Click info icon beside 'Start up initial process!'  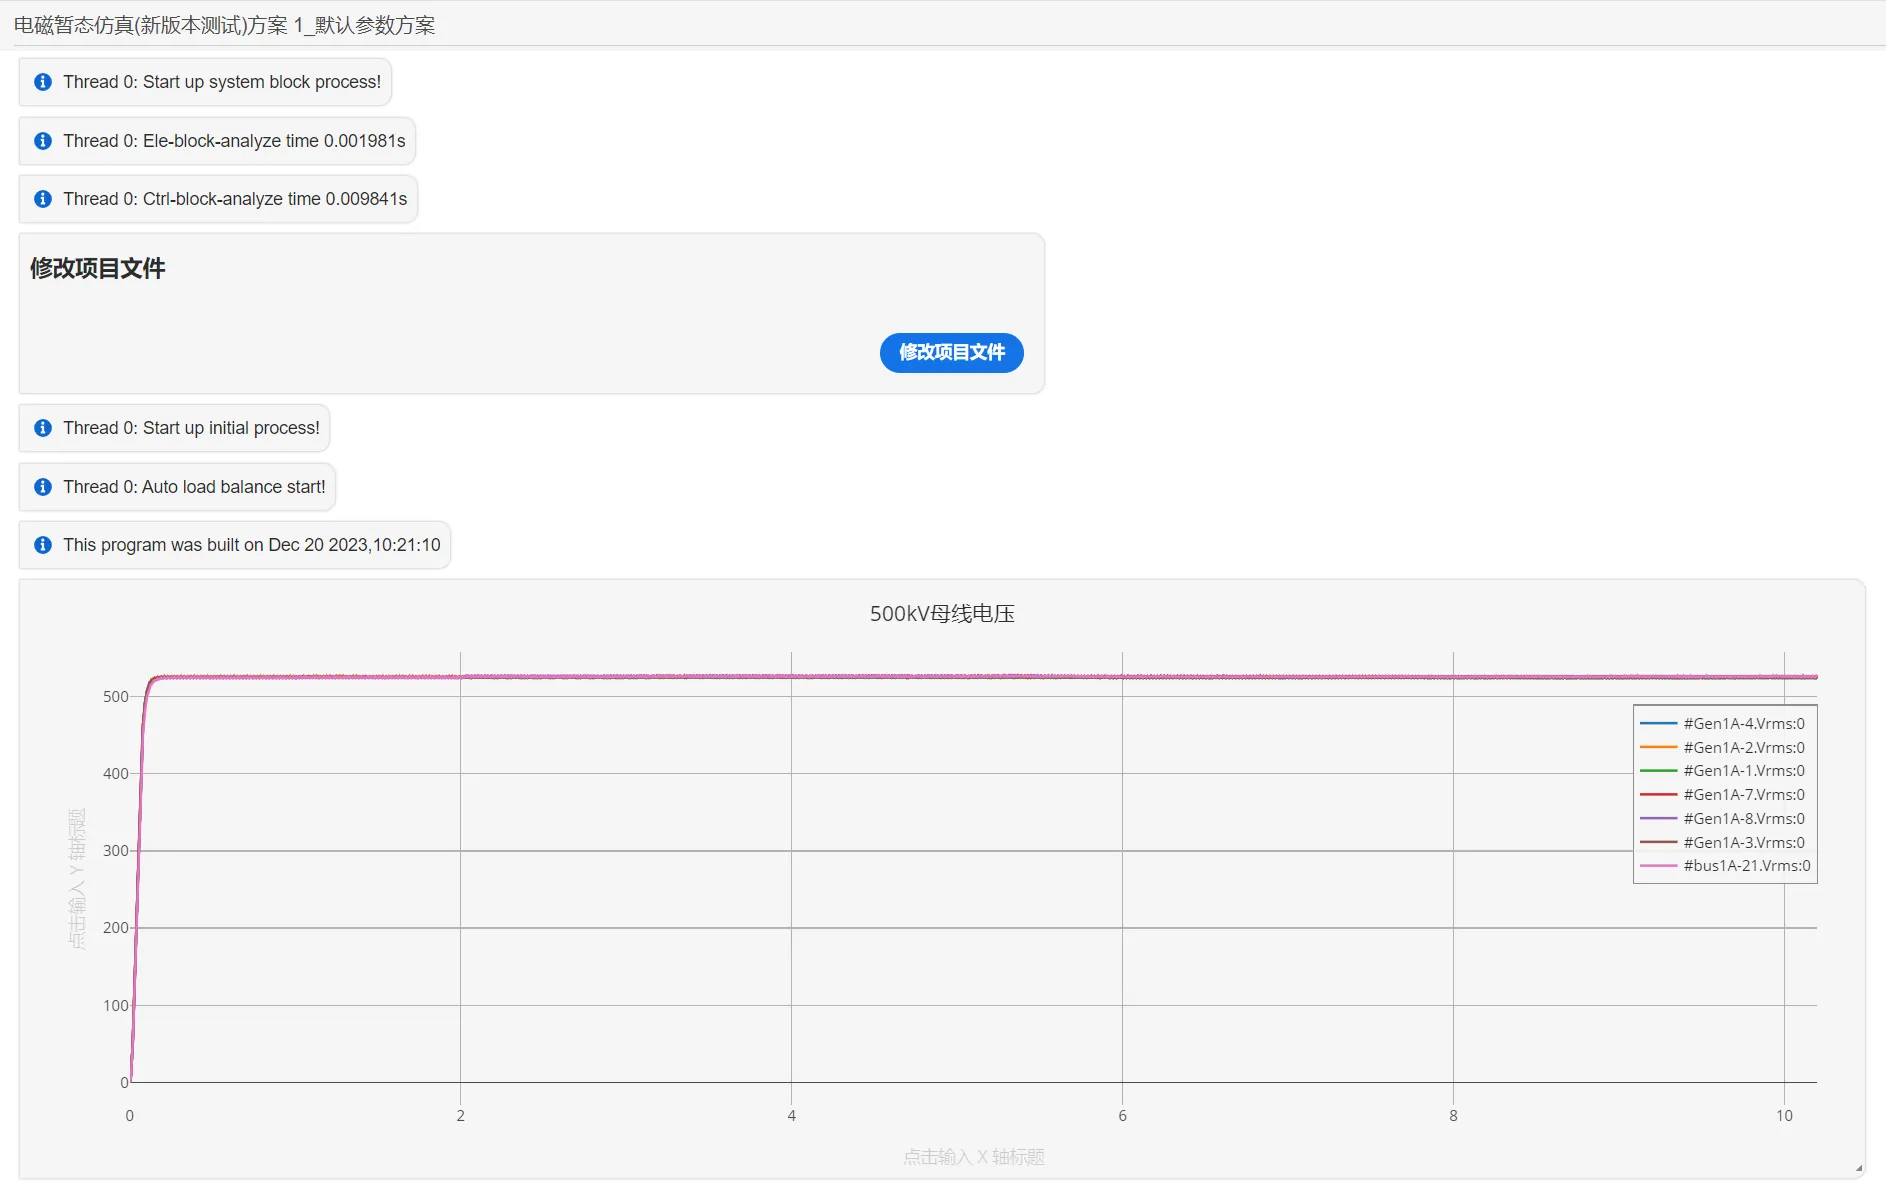coord(43,428)
